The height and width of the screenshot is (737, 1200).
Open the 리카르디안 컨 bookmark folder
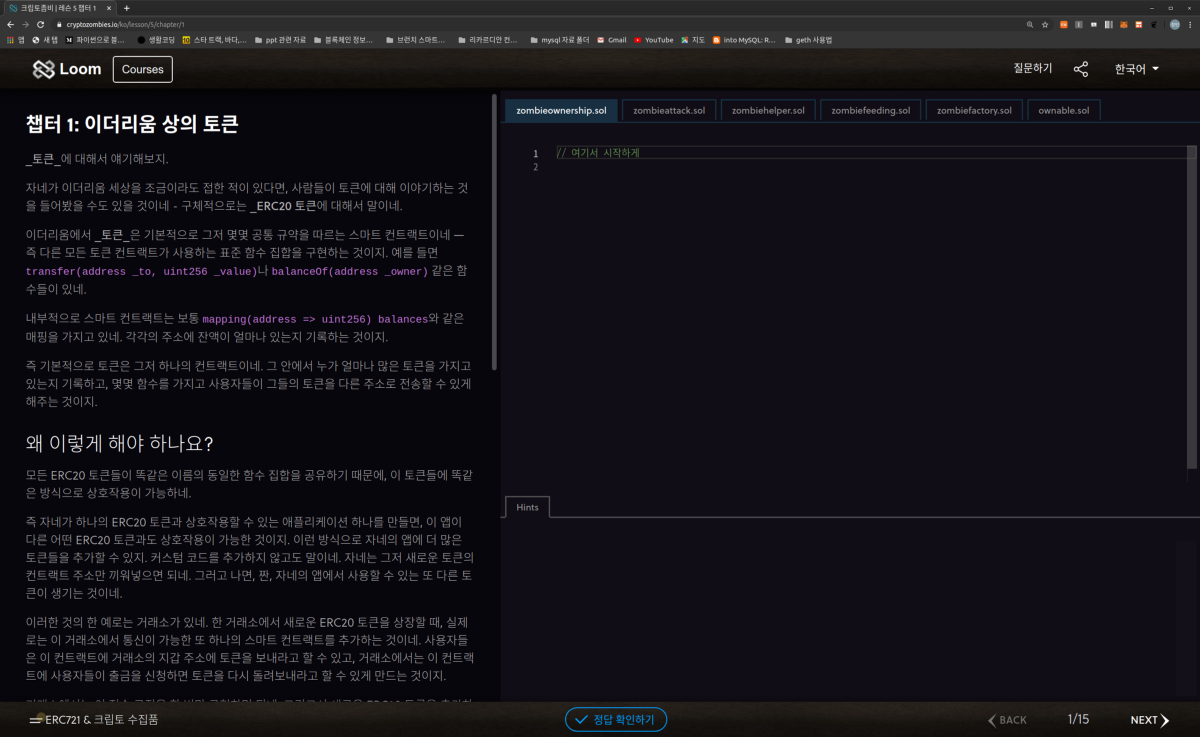487,40
